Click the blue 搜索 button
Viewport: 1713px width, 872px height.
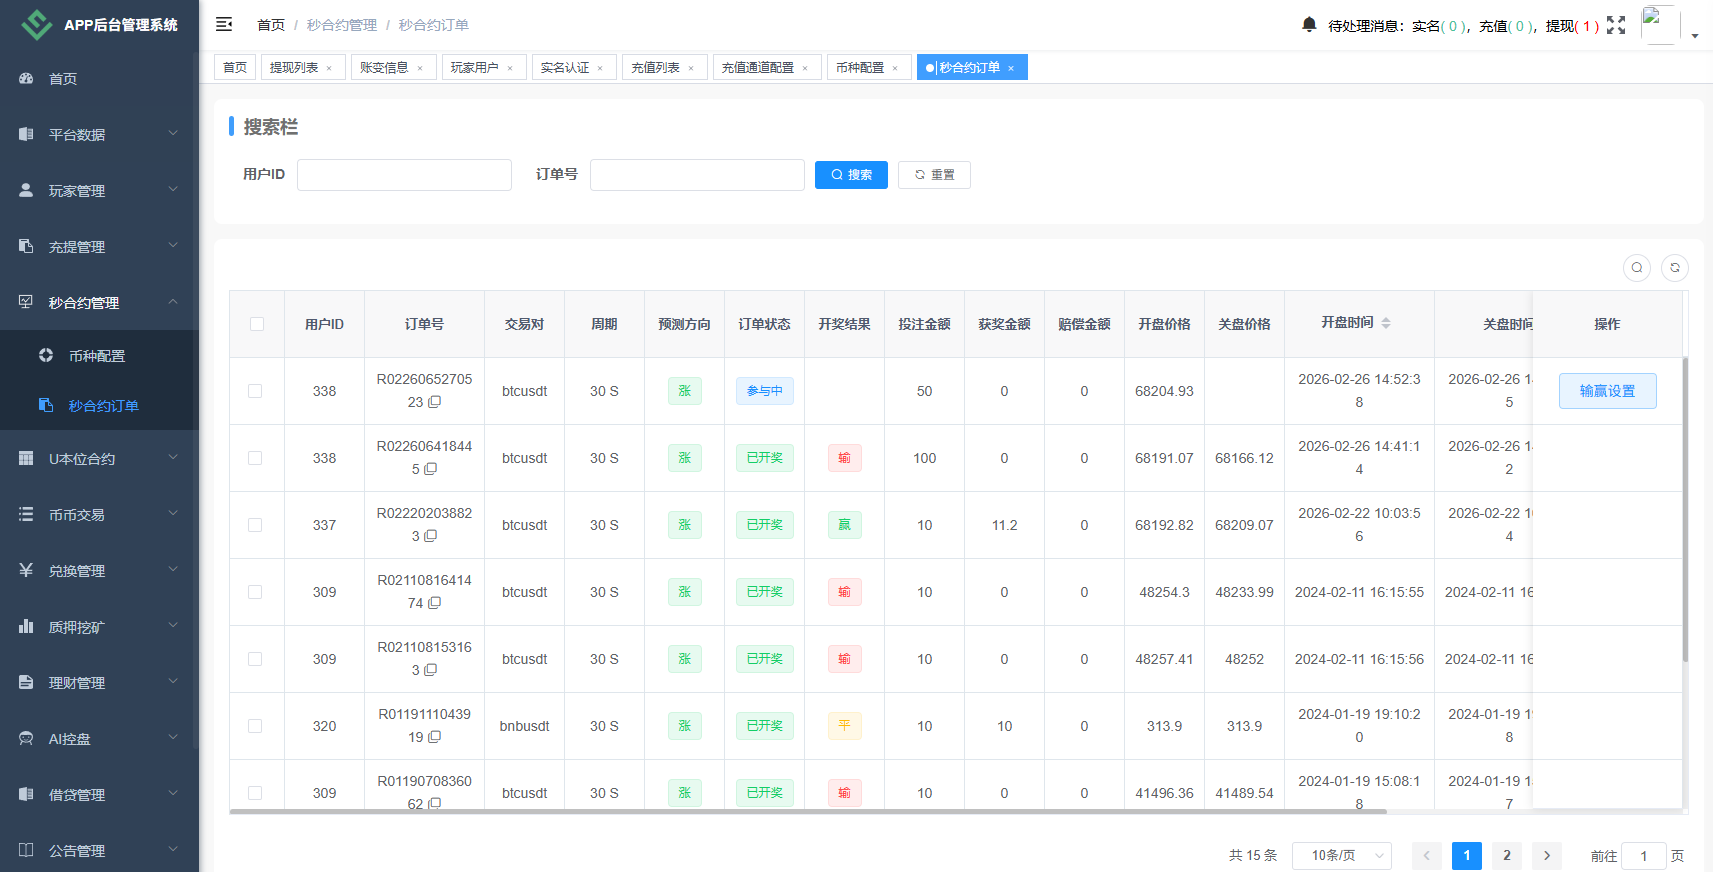click(851, 175)
